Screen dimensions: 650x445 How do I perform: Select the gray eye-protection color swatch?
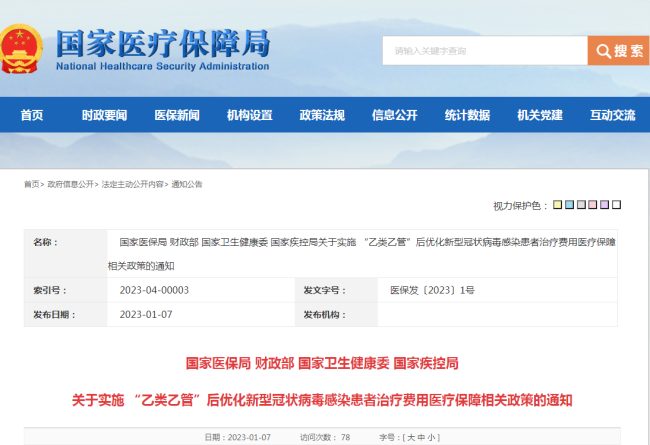point(581,204)
